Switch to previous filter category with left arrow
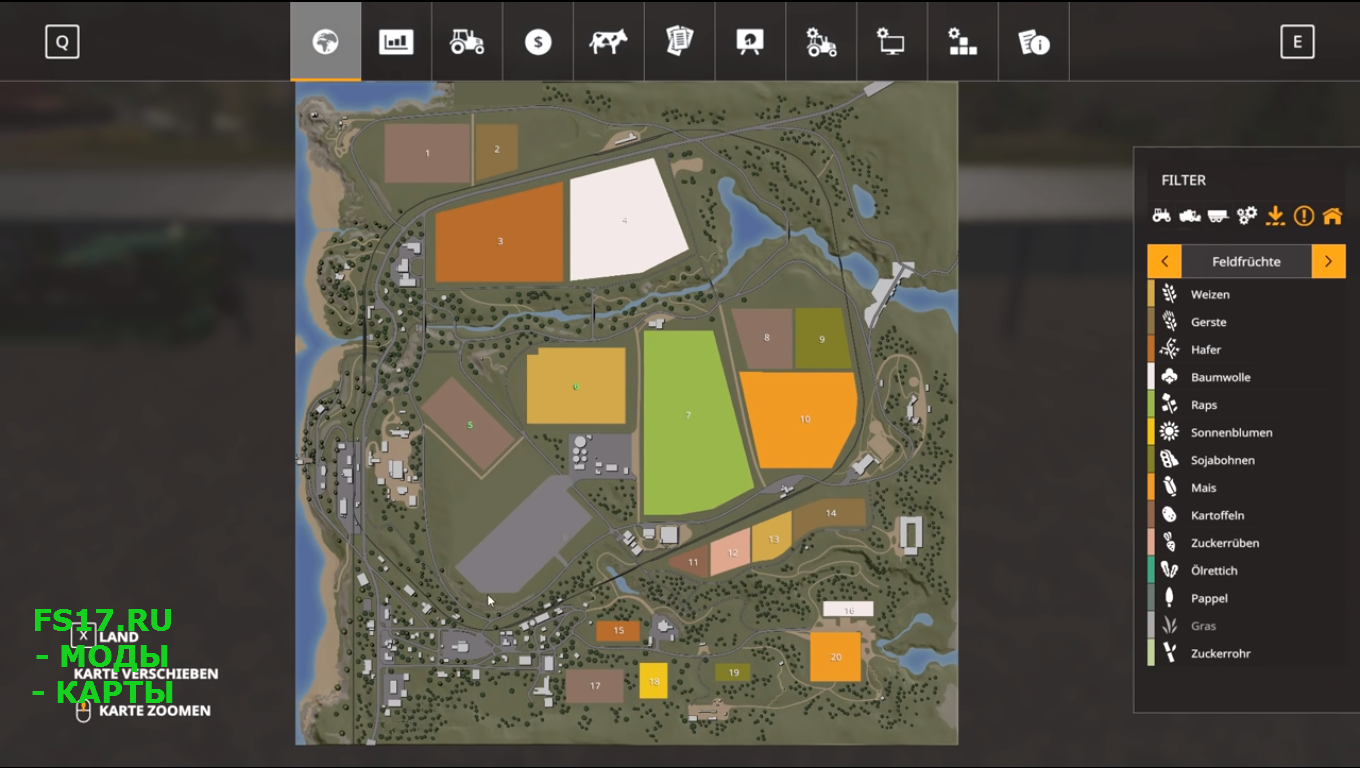1360x768 pixels. [1164, 261]
